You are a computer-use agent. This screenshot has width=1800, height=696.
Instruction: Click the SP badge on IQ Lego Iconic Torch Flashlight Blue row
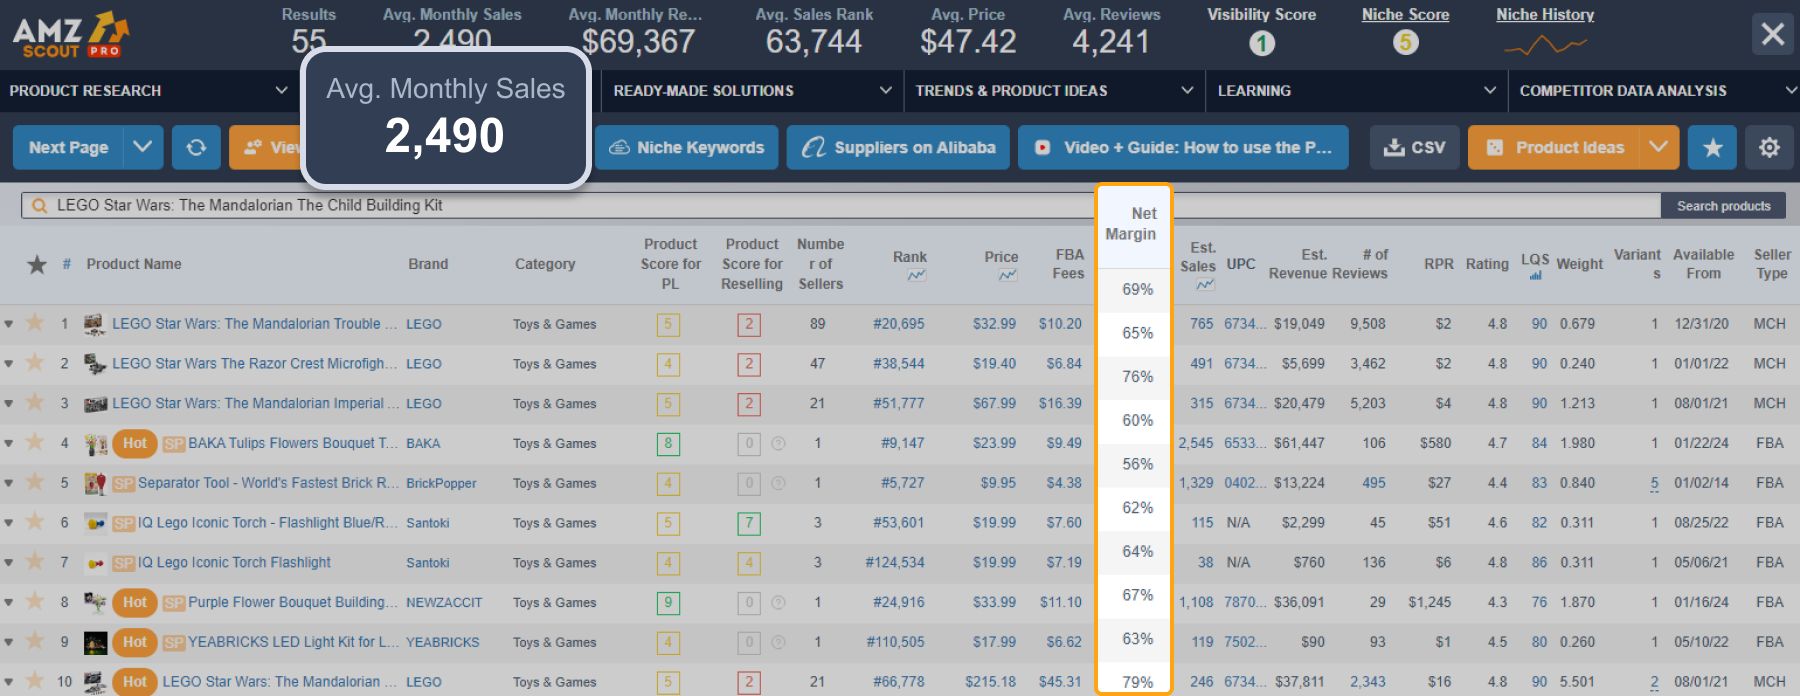point(124,523)
